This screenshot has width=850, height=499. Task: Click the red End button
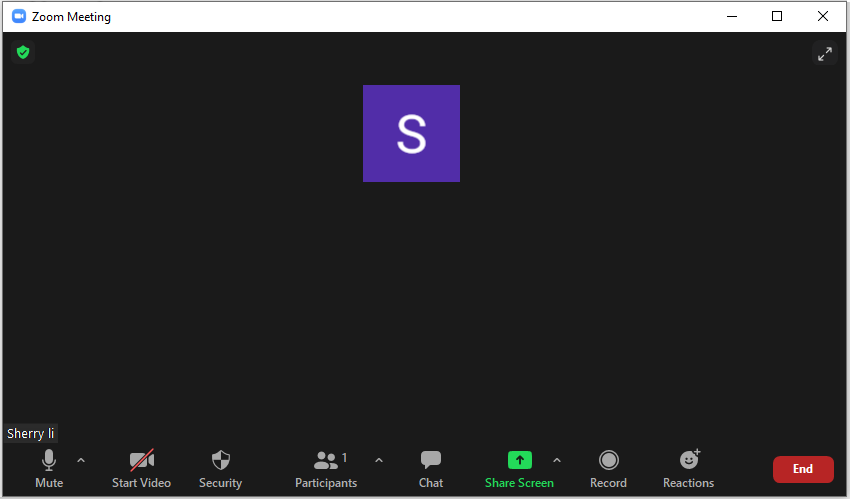(803, 469)
